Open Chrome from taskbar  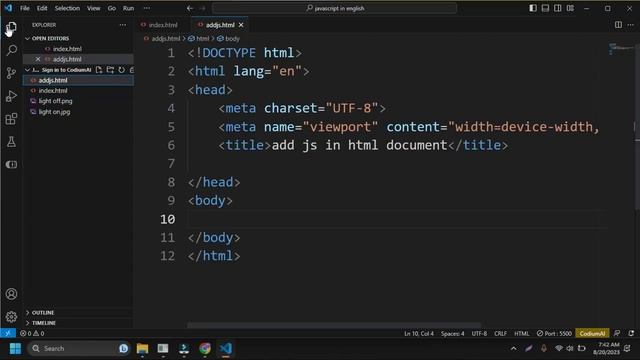pos(205,348)
